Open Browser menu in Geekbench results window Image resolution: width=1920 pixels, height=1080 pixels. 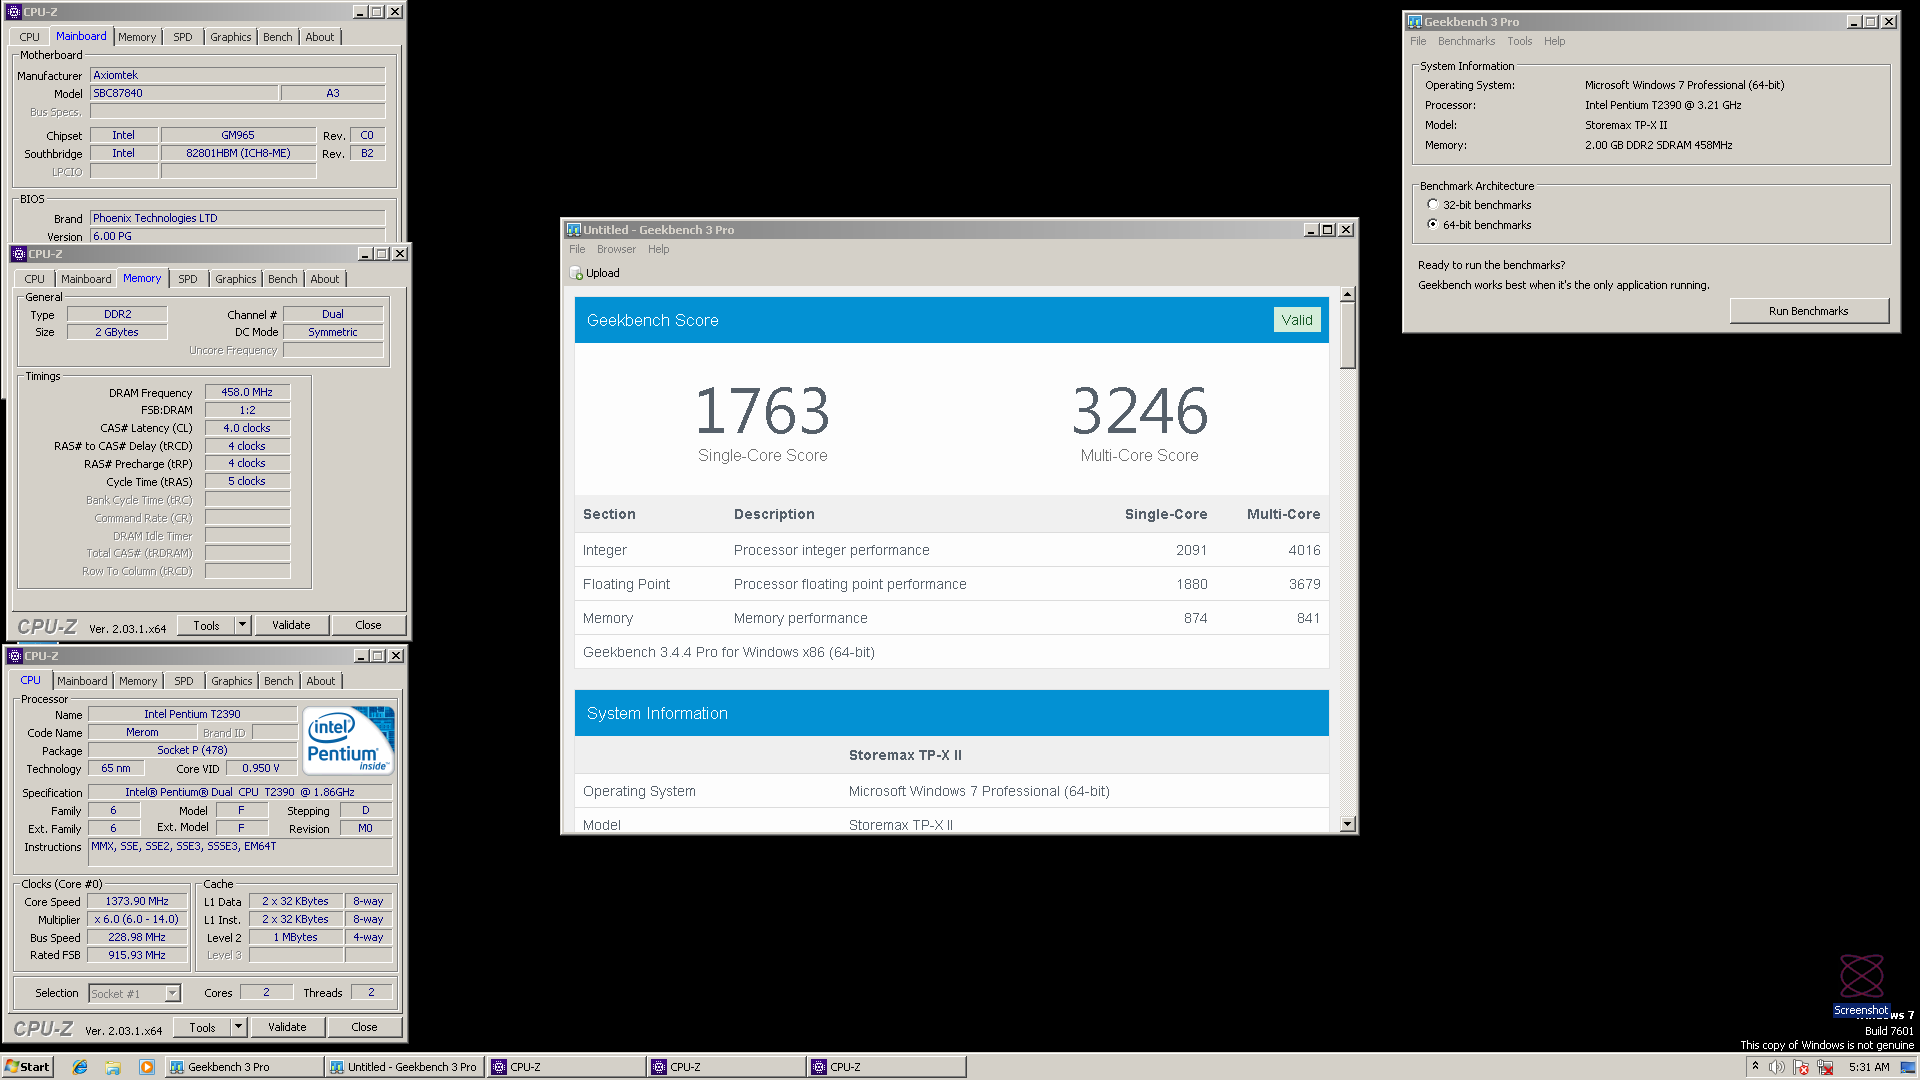[x=616, y=249]
